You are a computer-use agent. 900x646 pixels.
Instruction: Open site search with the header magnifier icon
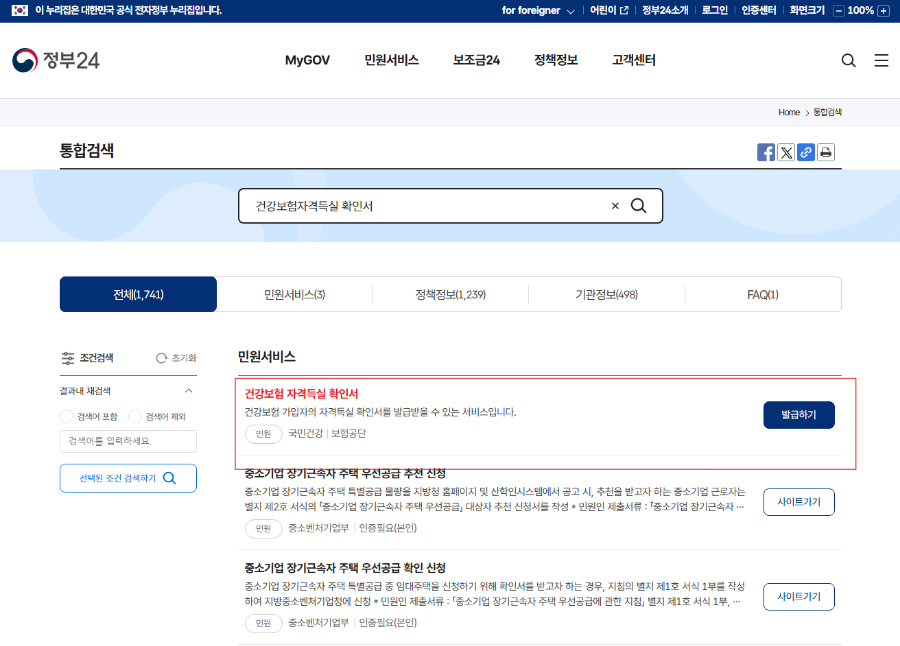tap(848, 60)
